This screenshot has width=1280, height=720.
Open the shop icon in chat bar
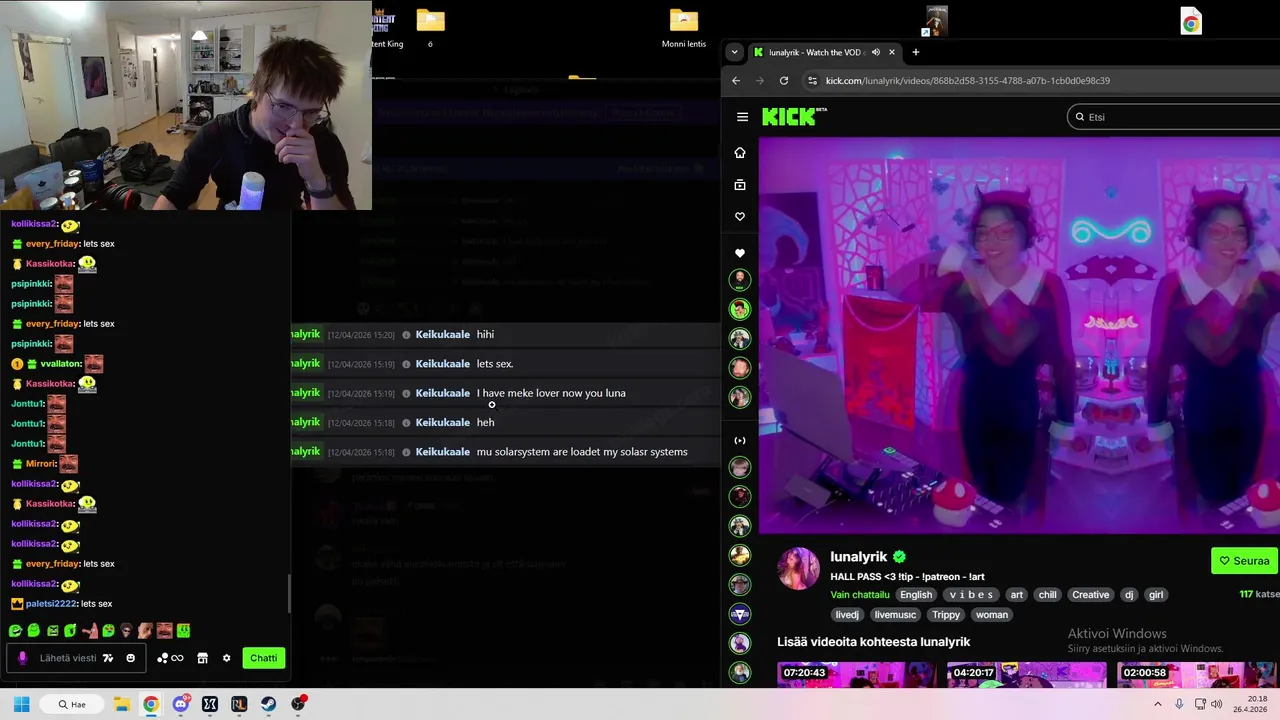point(202,658)
